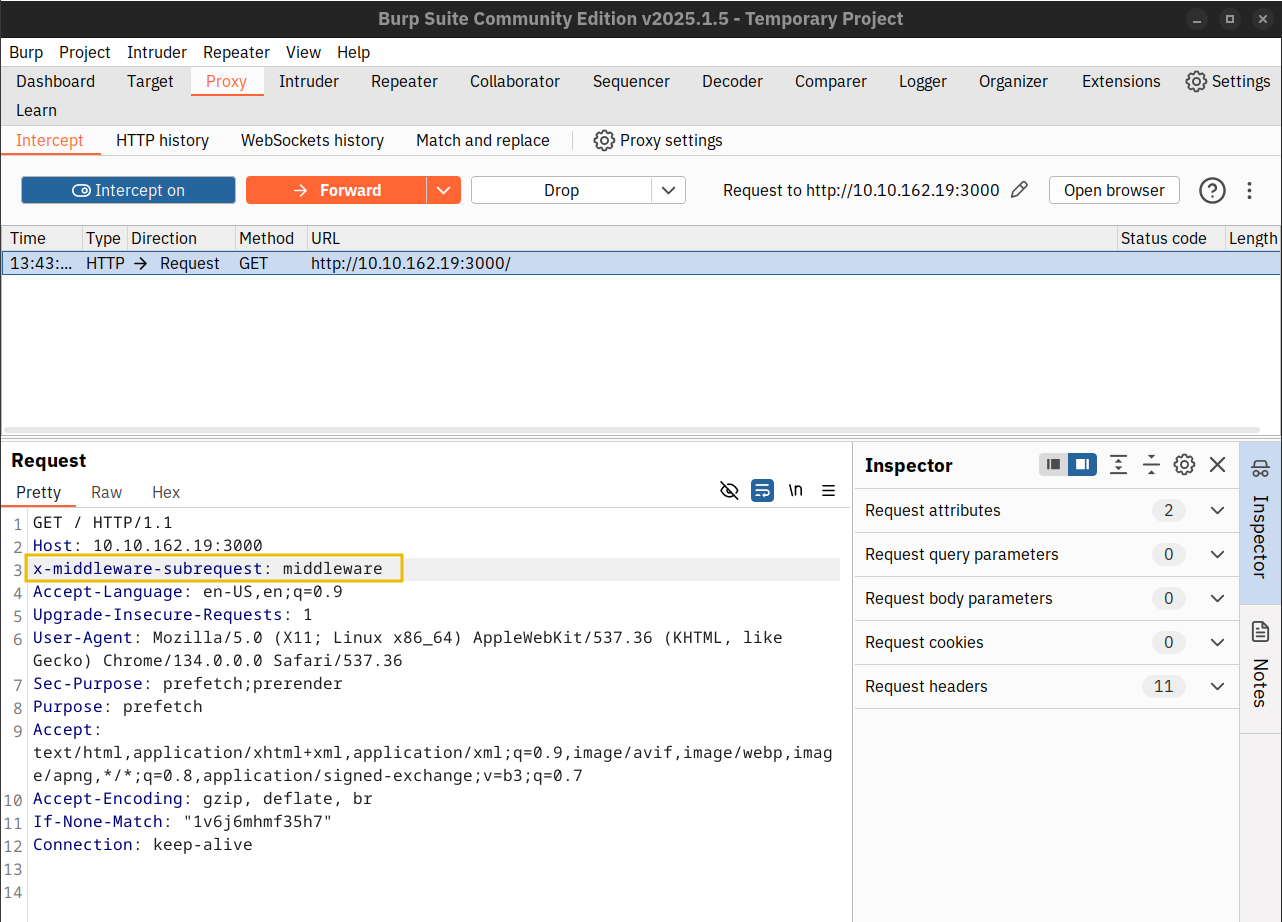Open the Project menu
This screenshot has height=922, width=1282.
(85, 52)
